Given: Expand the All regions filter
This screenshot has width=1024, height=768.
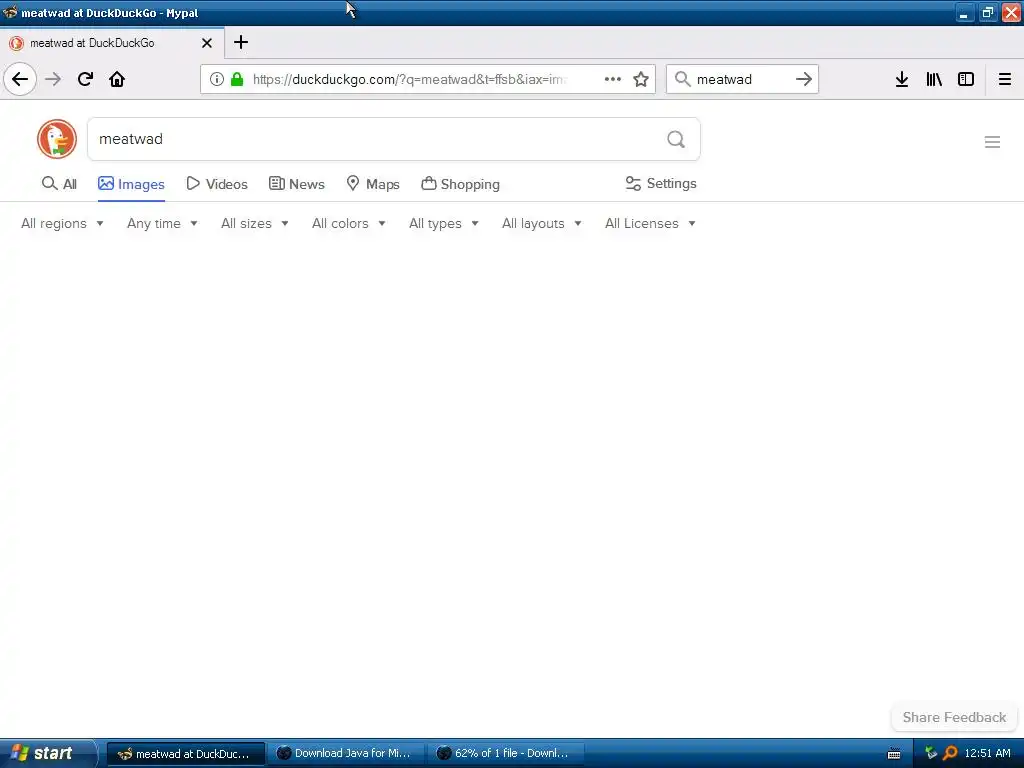Looking at the screenshot, I should (x=62, y=223).
